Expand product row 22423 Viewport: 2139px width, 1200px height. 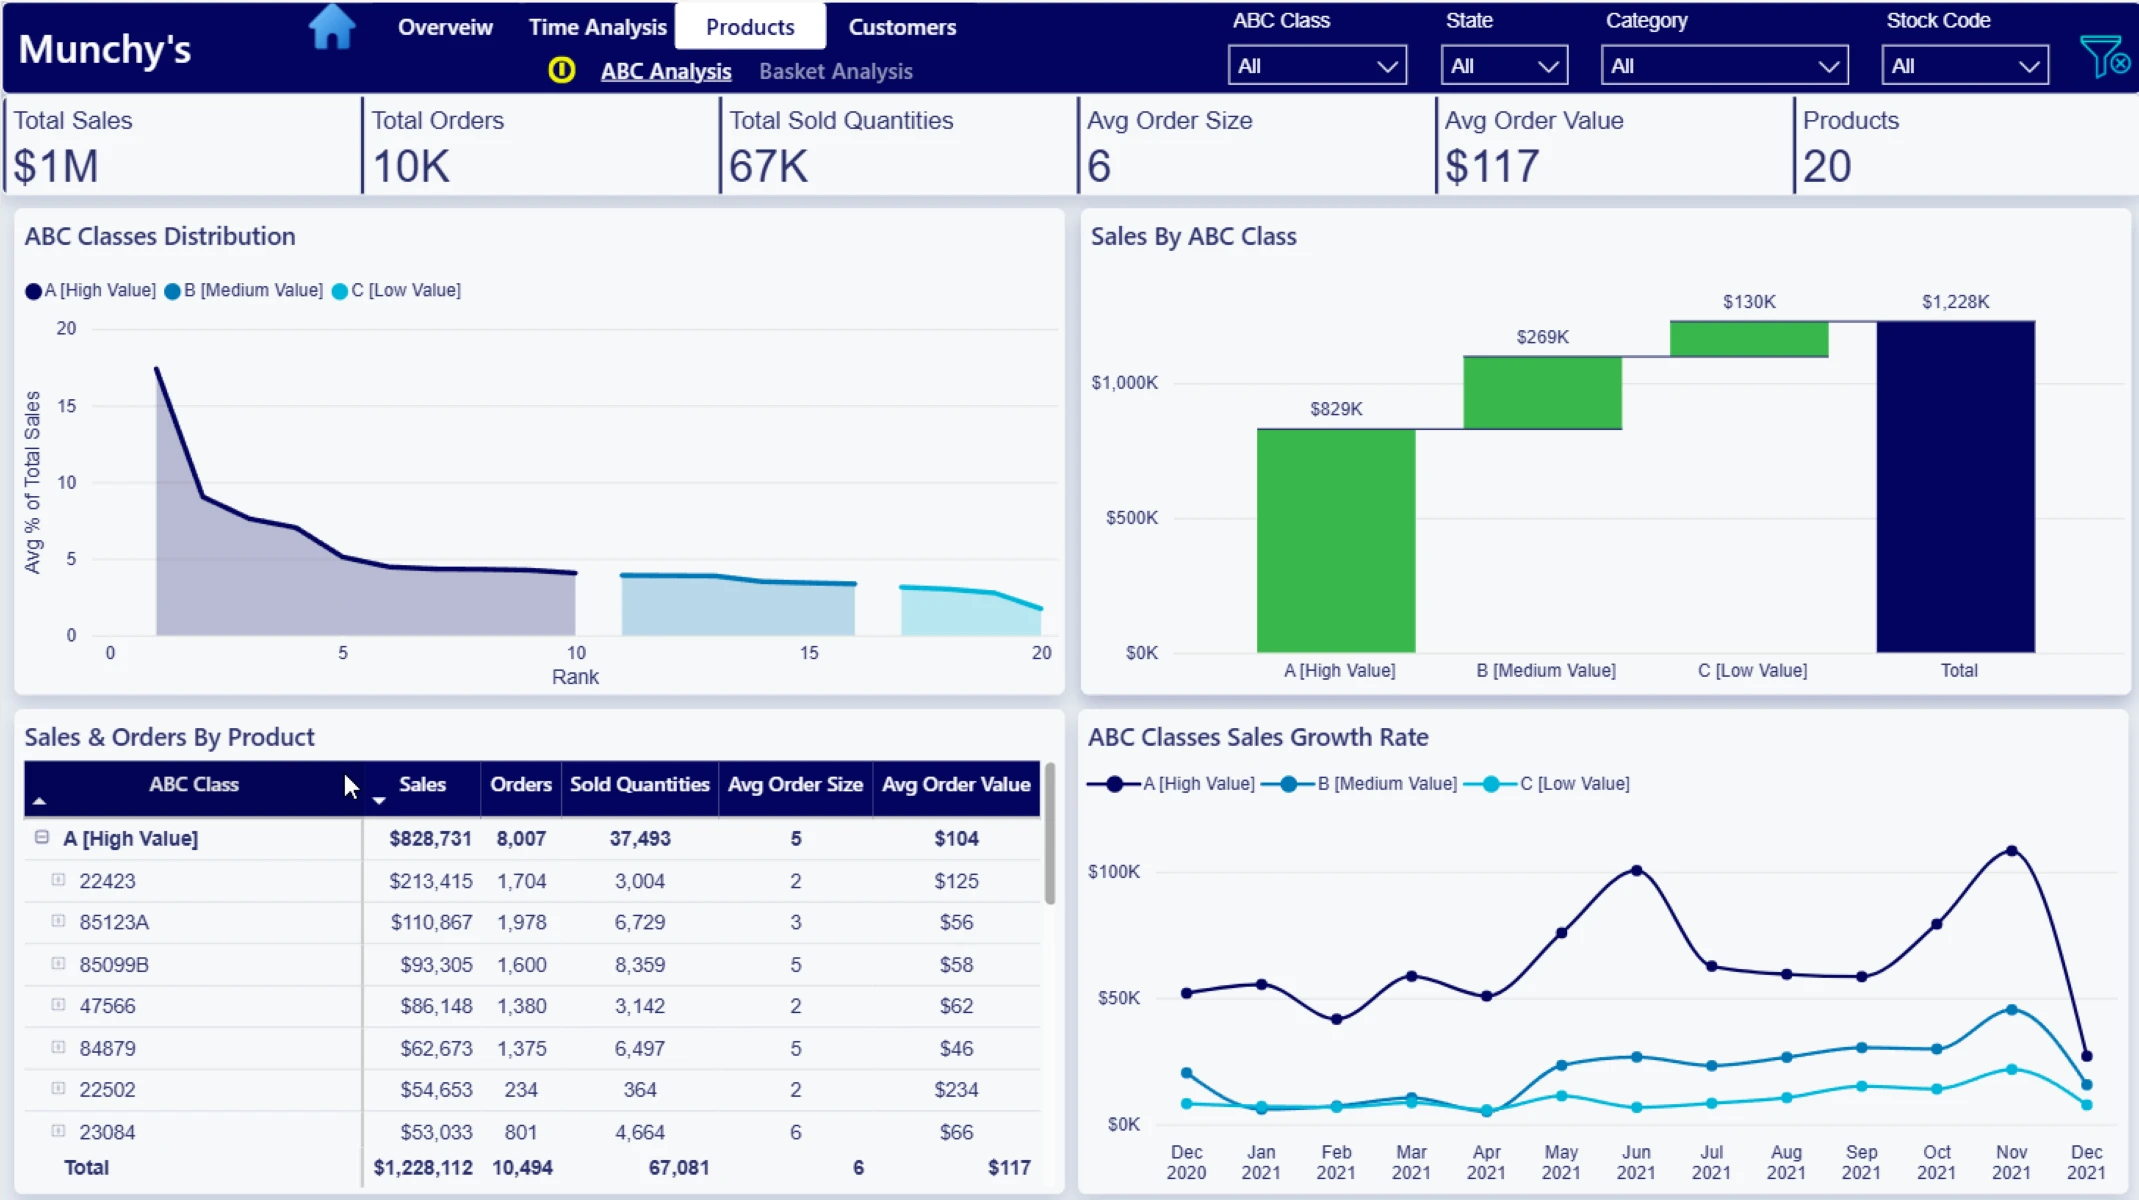[58, 880]
